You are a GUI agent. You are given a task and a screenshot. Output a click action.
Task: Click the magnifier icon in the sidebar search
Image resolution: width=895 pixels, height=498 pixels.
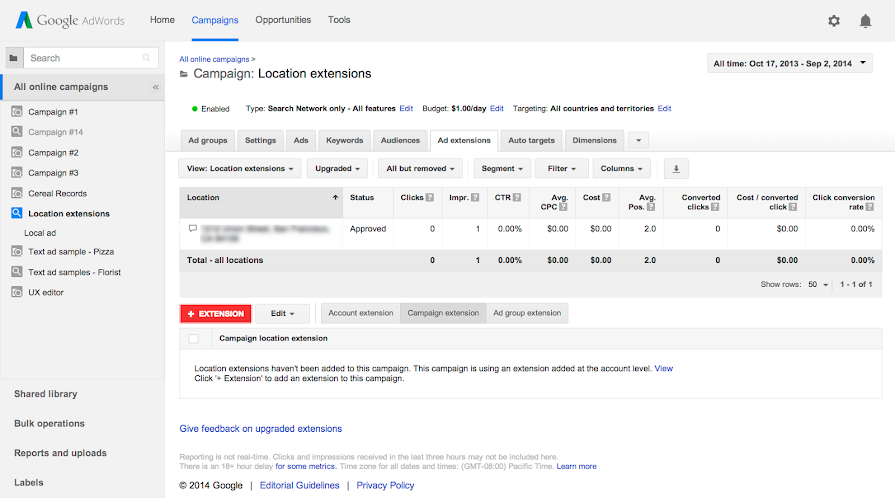coord(146,58)
